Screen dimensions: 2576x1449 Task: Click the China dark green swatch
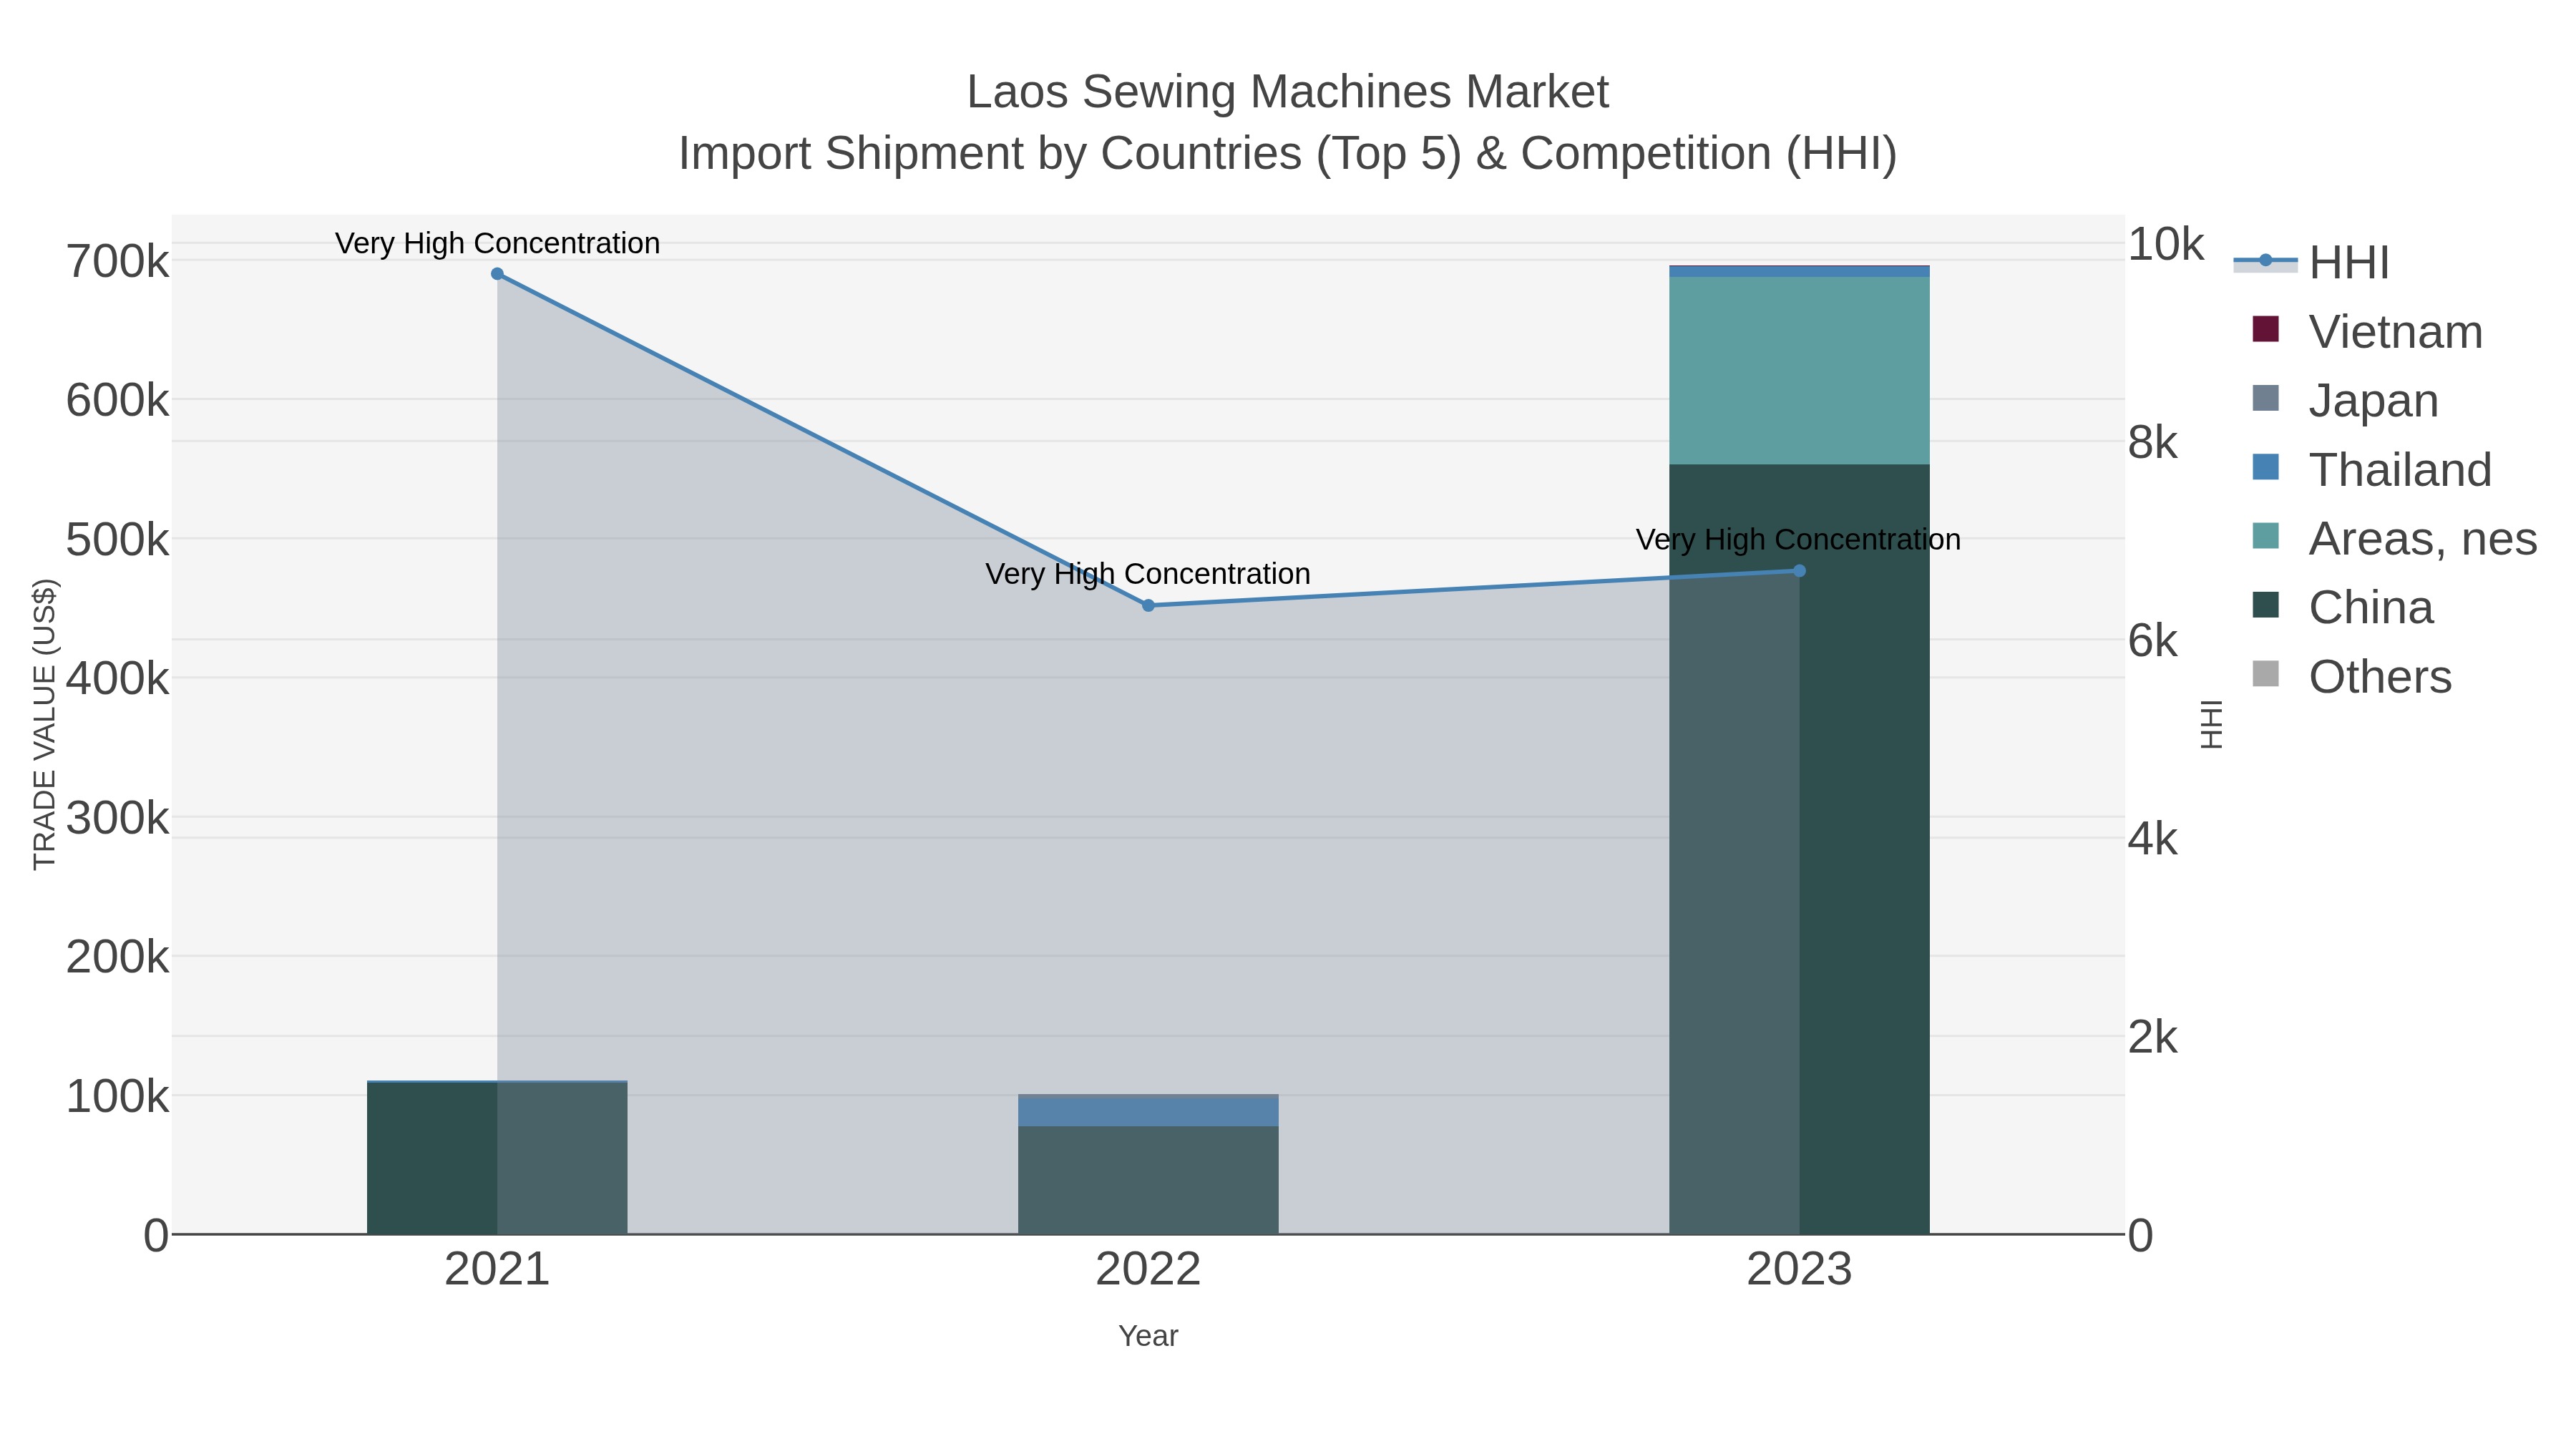[2265, 605]
